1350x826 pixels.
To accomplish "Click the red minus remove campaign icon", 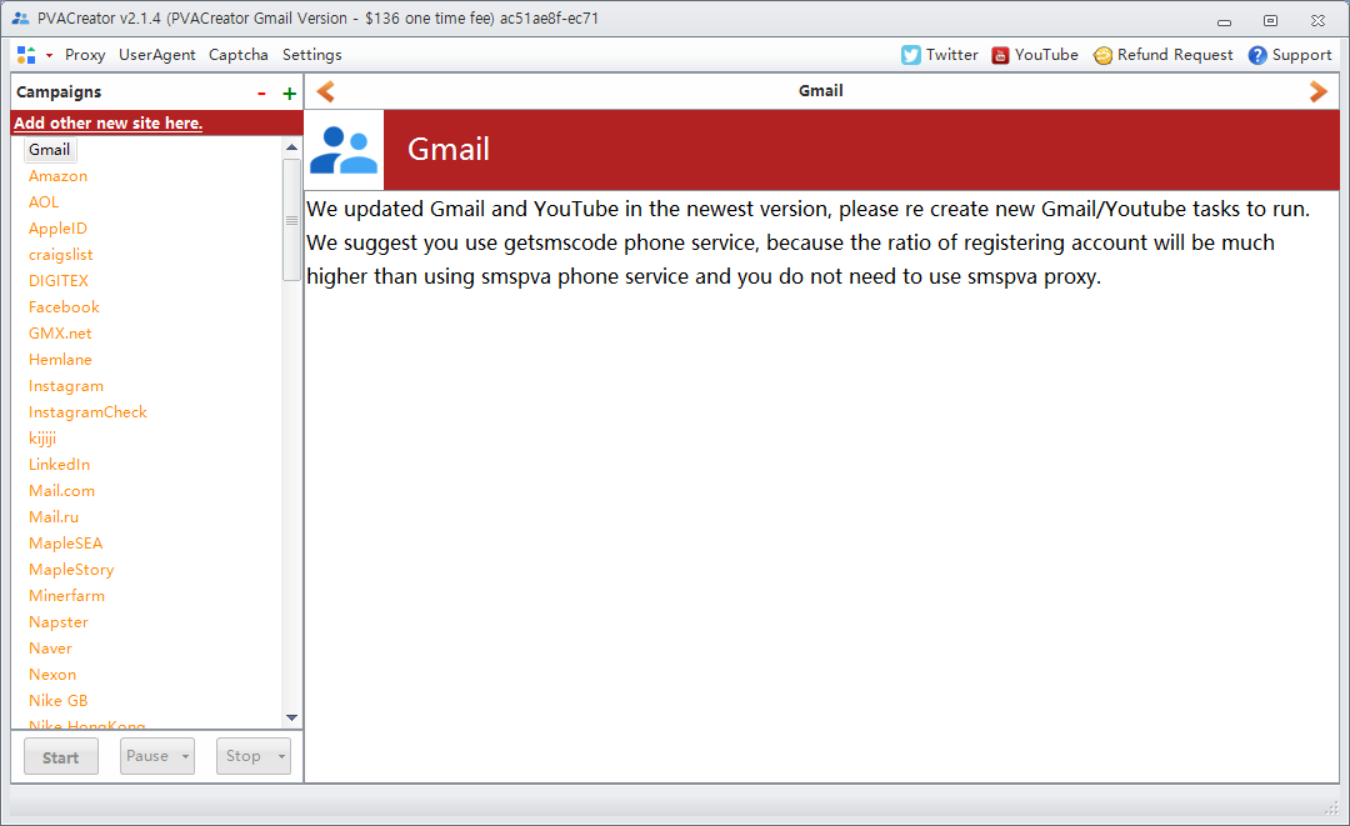I will [262, 93].
